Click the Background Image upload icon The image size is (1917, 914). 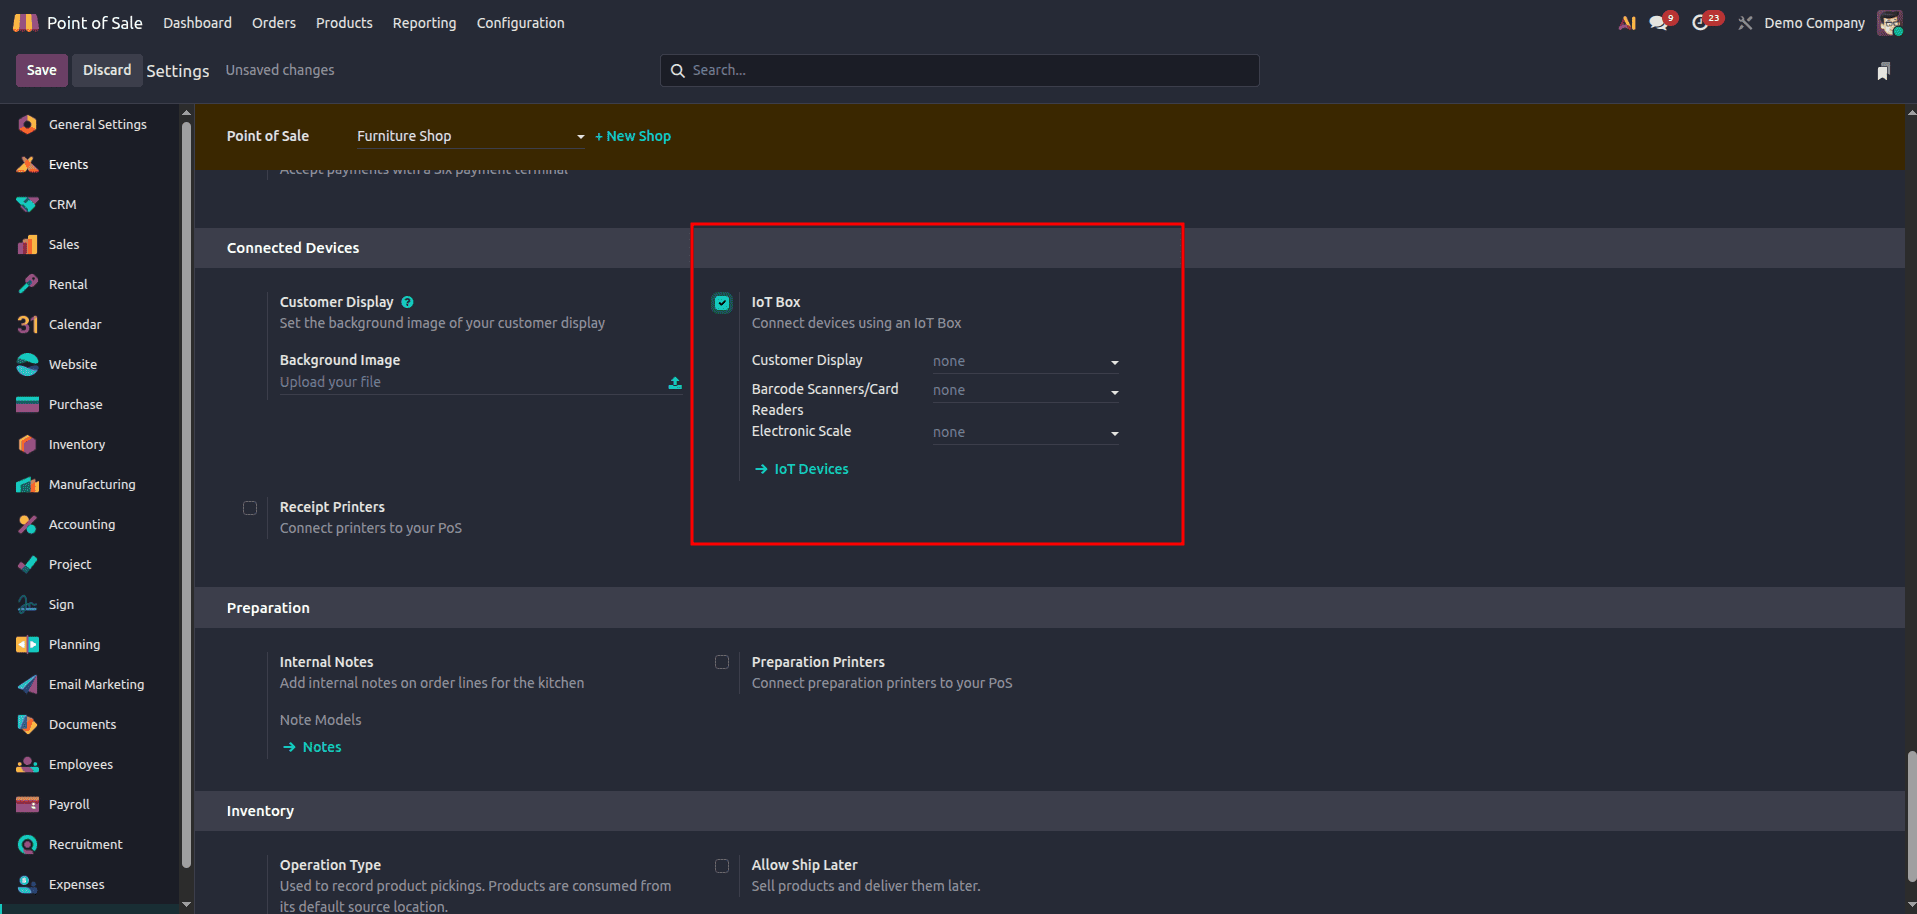[675, 383]
